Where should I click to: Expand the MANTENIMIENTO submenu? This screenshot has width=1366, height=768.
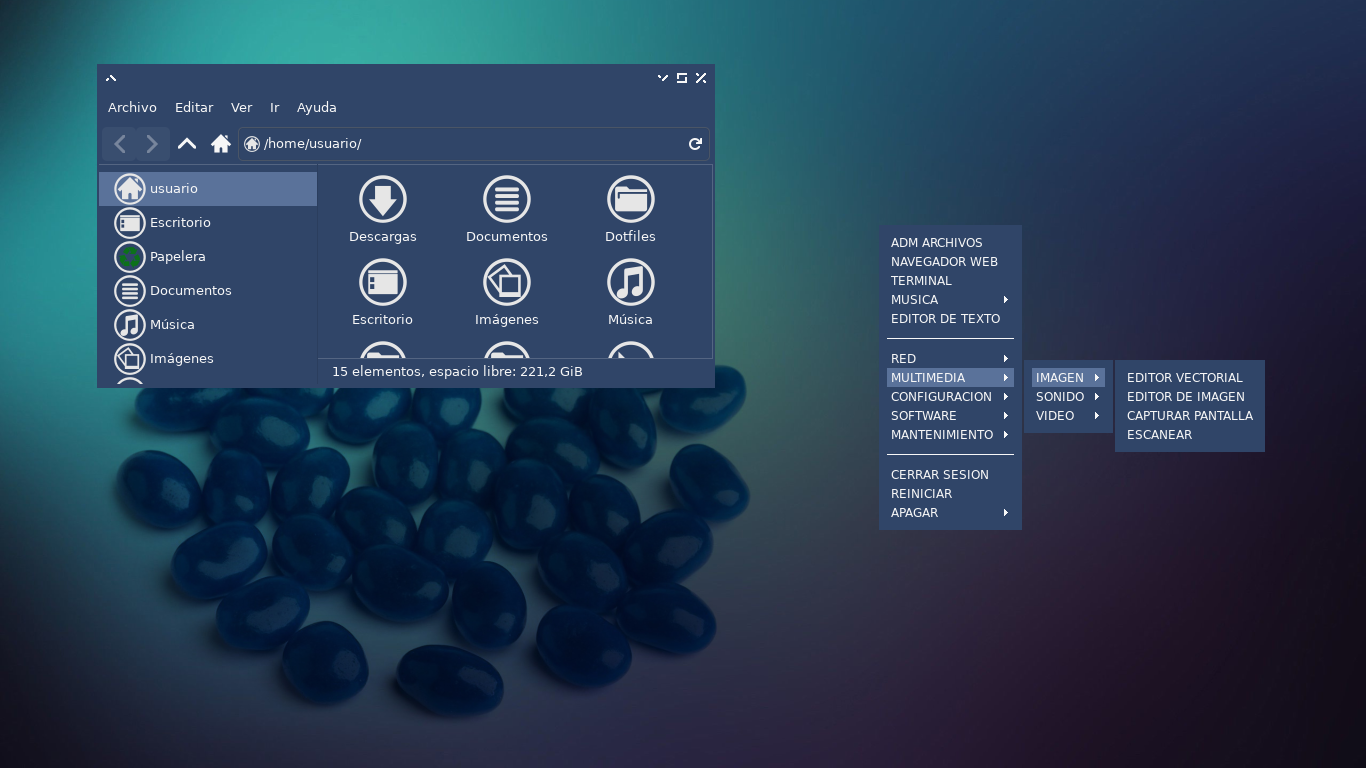click(x=950, y=435)
